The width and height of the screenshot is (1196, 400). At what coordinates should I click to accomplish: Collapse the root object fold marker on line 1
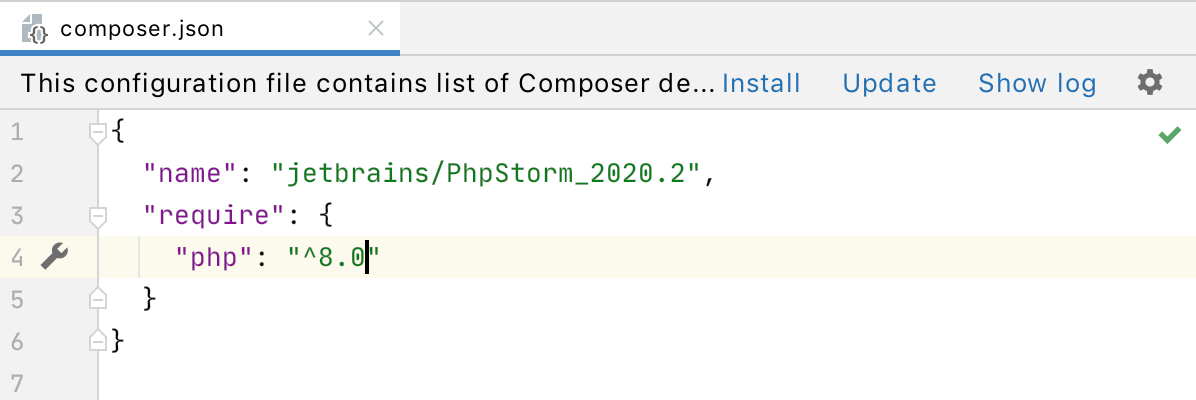tap(98, 134)
